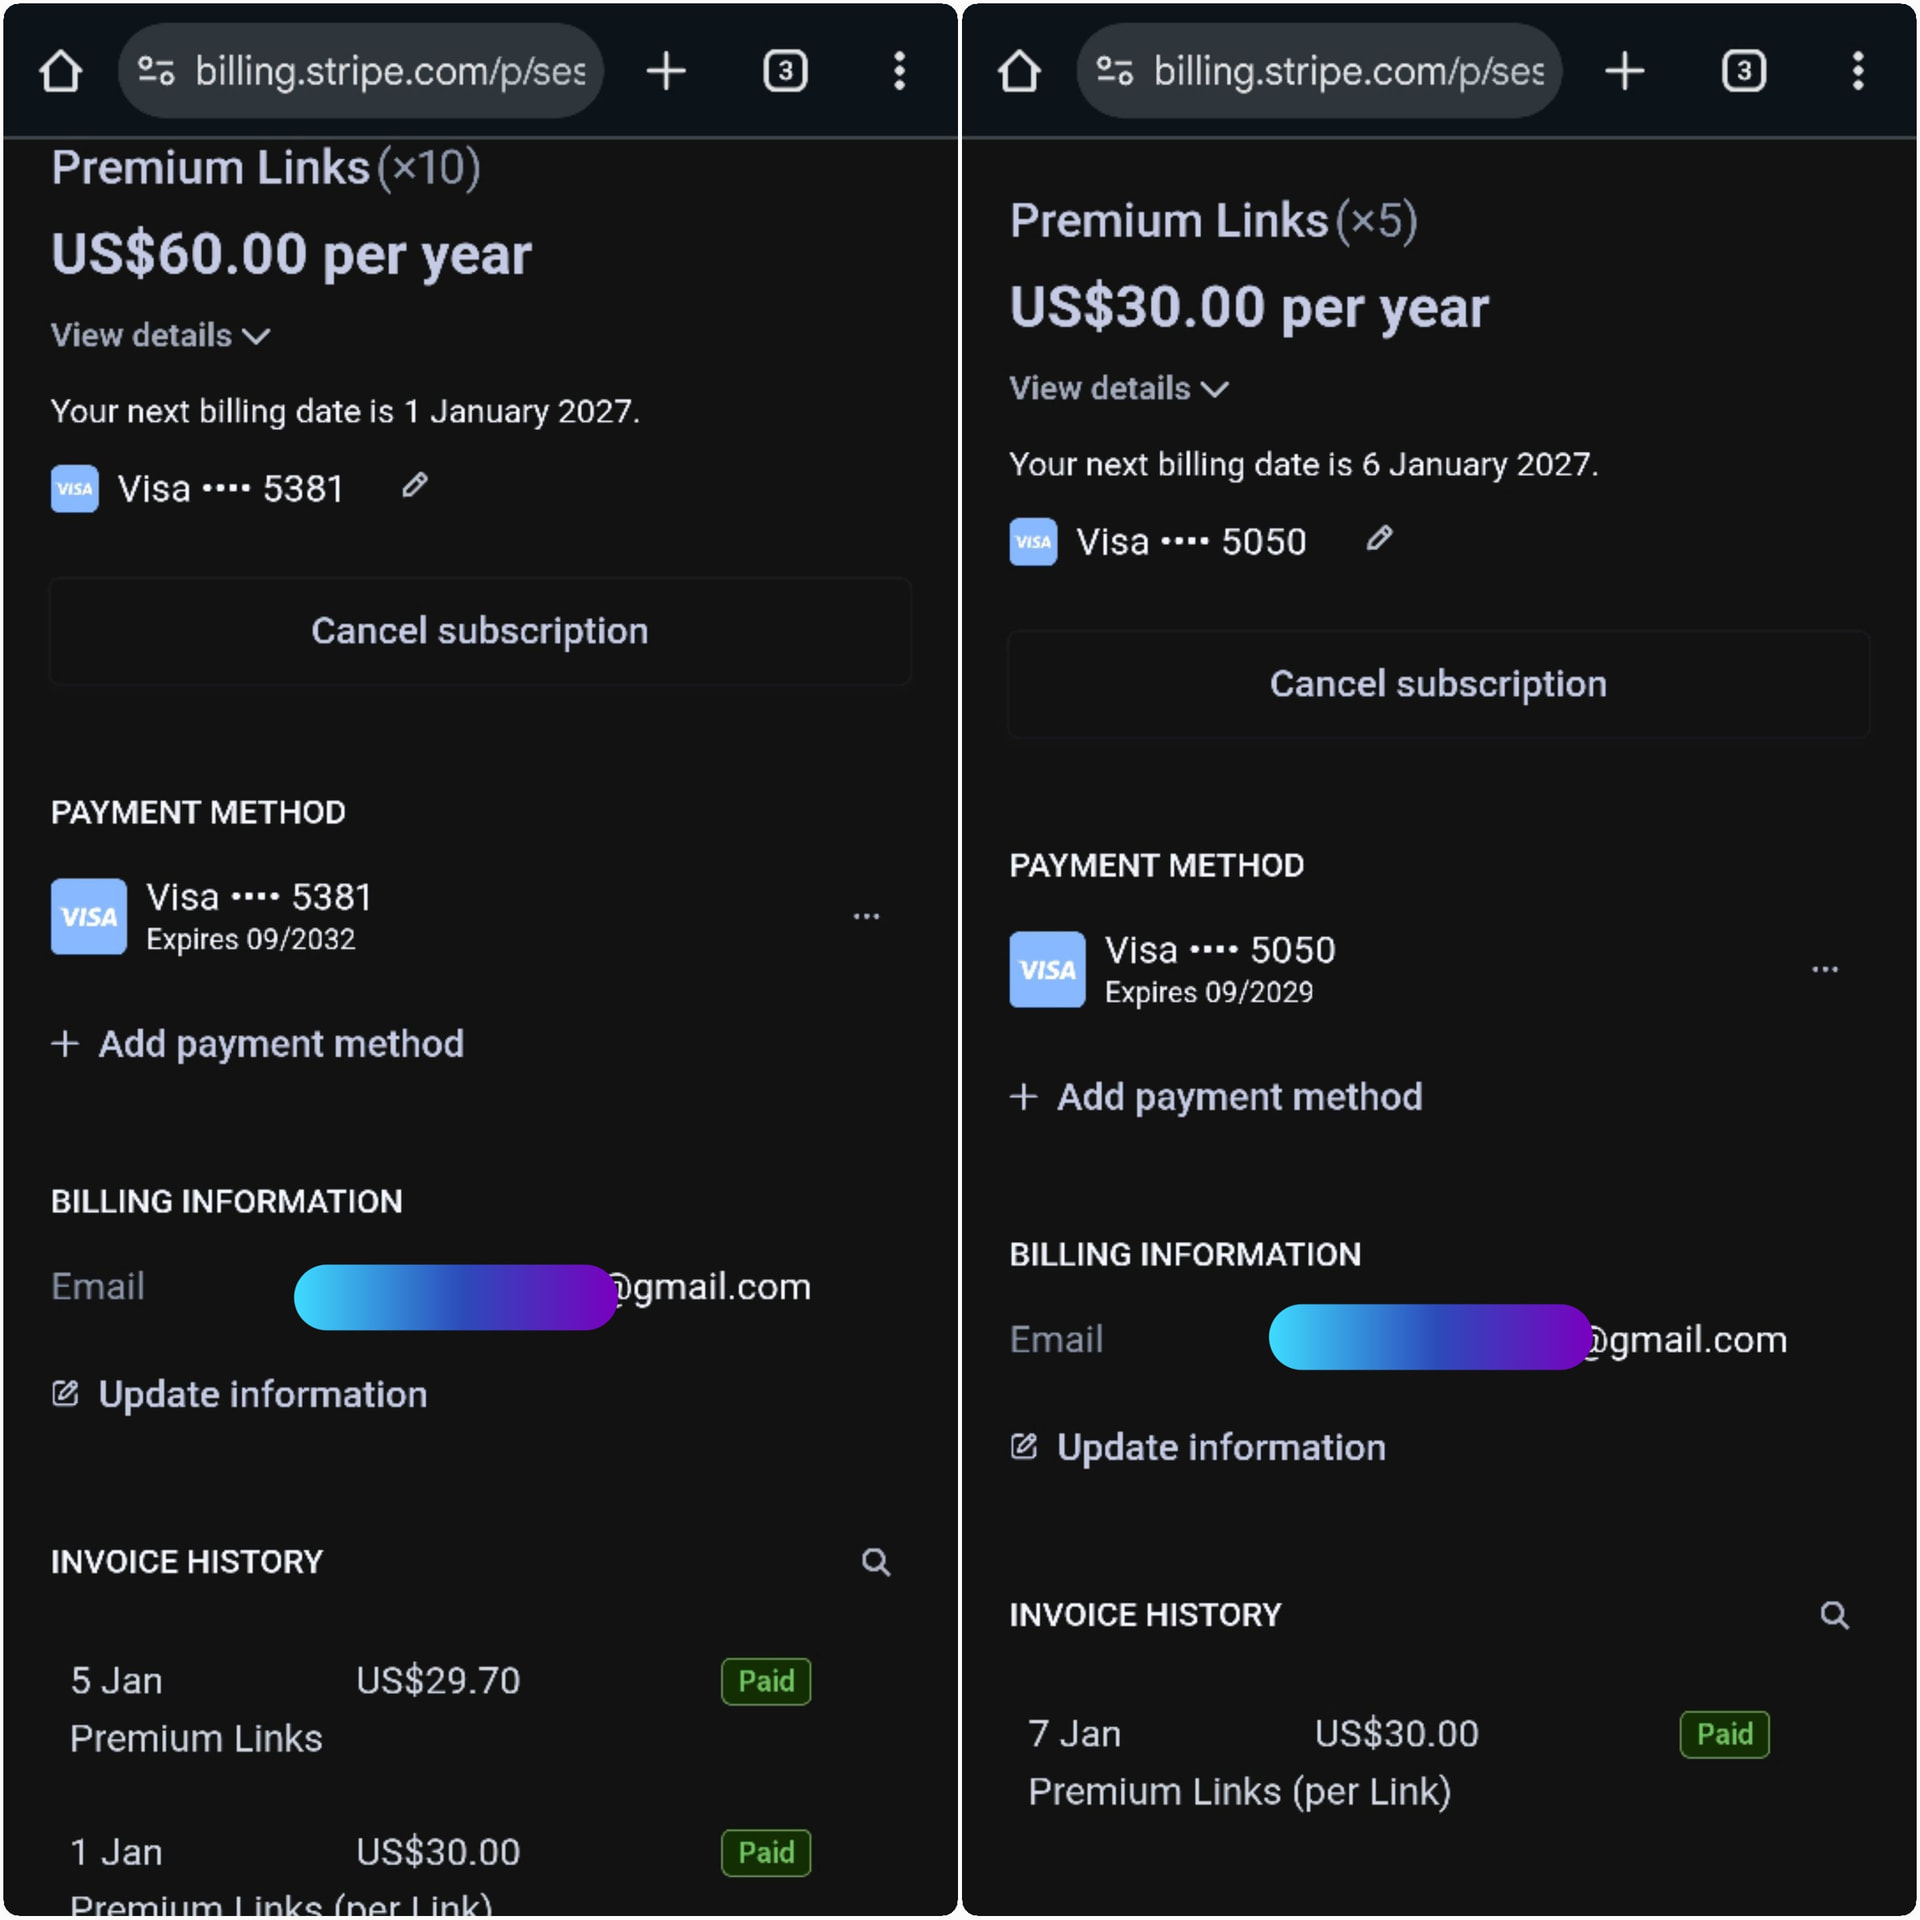
Task: Open site info icon in right address bar
Action: coord(1114,71)
